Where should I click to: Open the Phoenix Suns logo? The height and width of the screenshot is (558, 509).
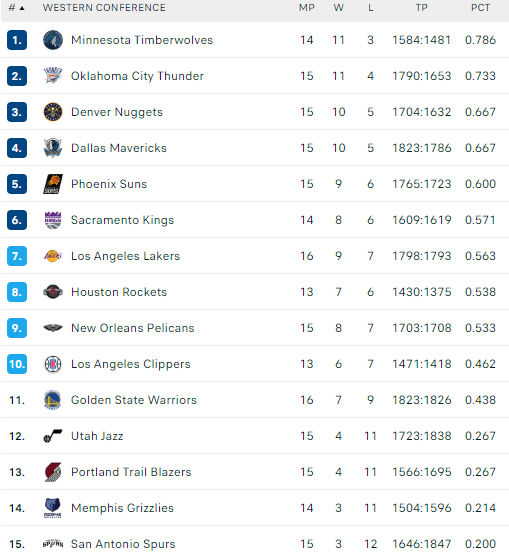(53, 184)
